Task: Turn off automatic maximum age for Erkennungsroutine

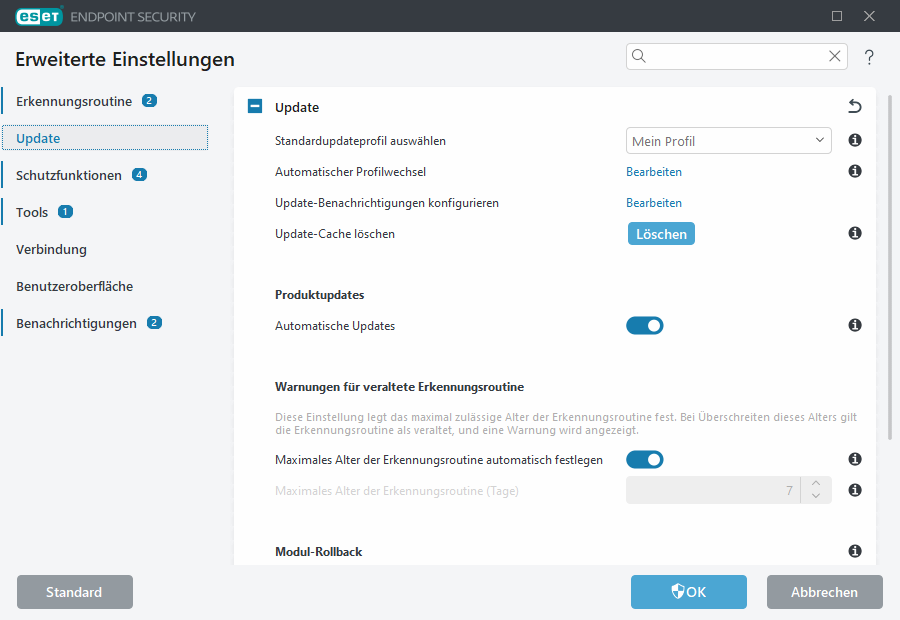Action: pos(645,459)
